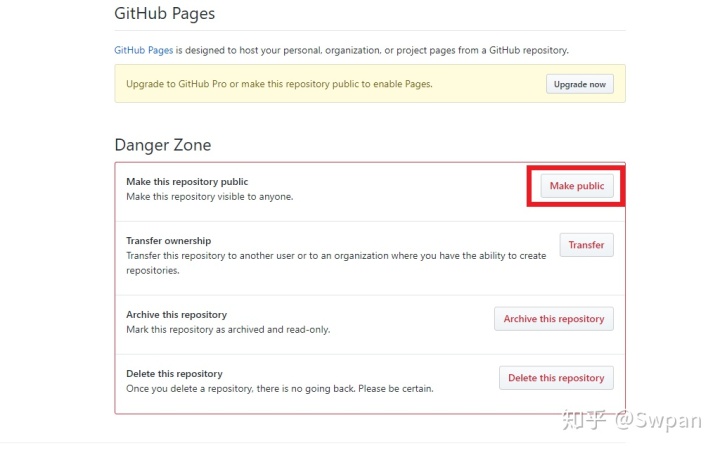
Task: Click 'Make this repository visible to anyone.' text
Action: (209, 196)
